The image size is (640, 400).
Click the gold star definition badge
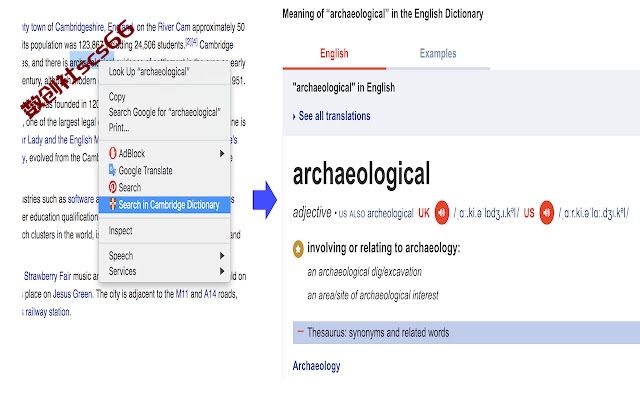click(298, 249)
